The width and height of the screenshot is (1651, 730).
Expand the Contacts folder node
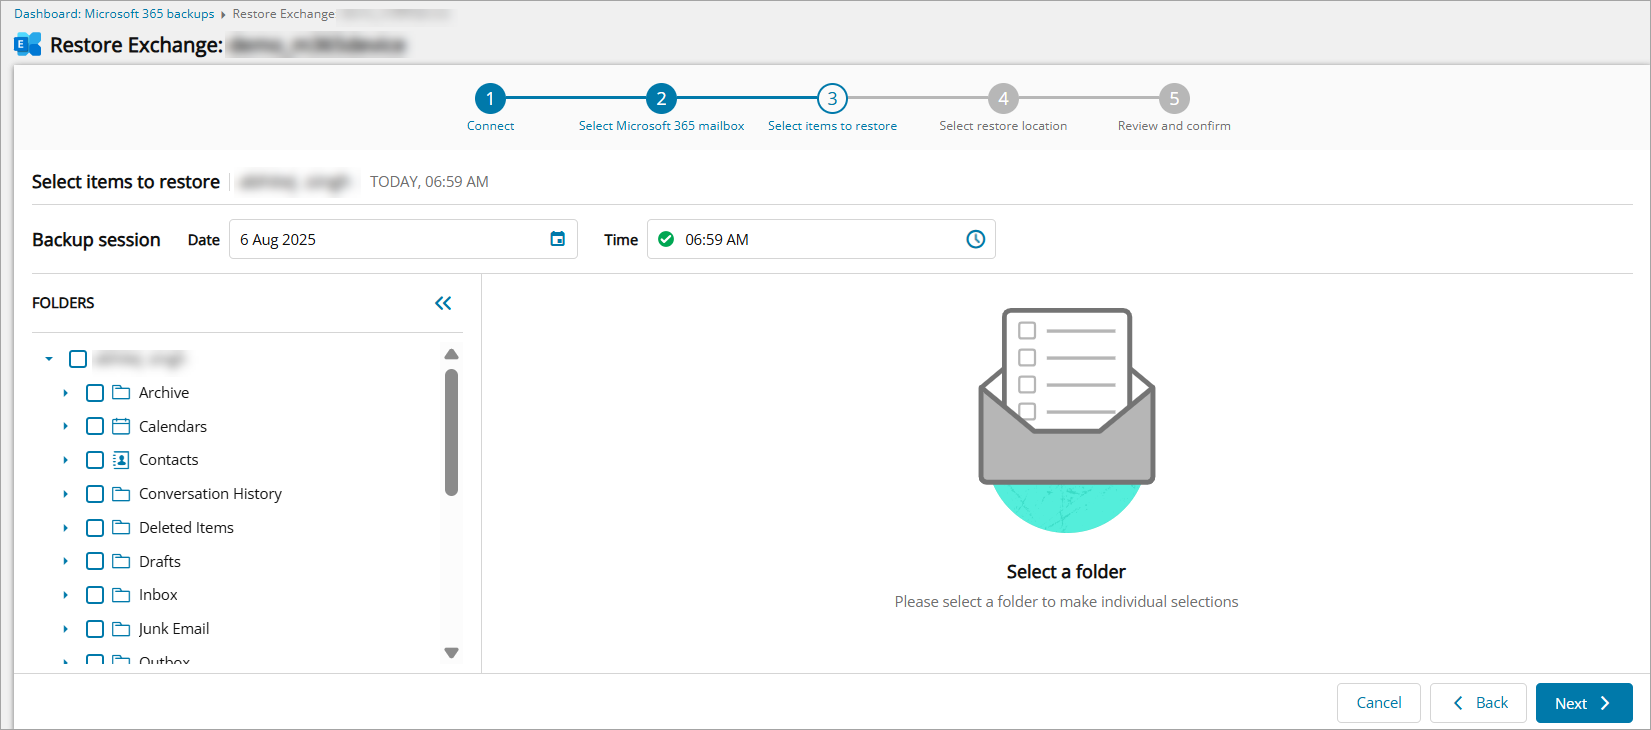(x=66, y=460)
